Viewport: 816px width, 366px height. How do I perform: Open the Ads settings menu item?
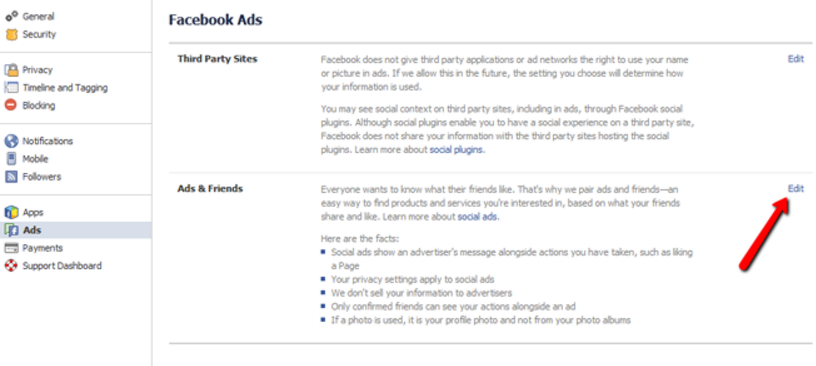click(76, 230)
